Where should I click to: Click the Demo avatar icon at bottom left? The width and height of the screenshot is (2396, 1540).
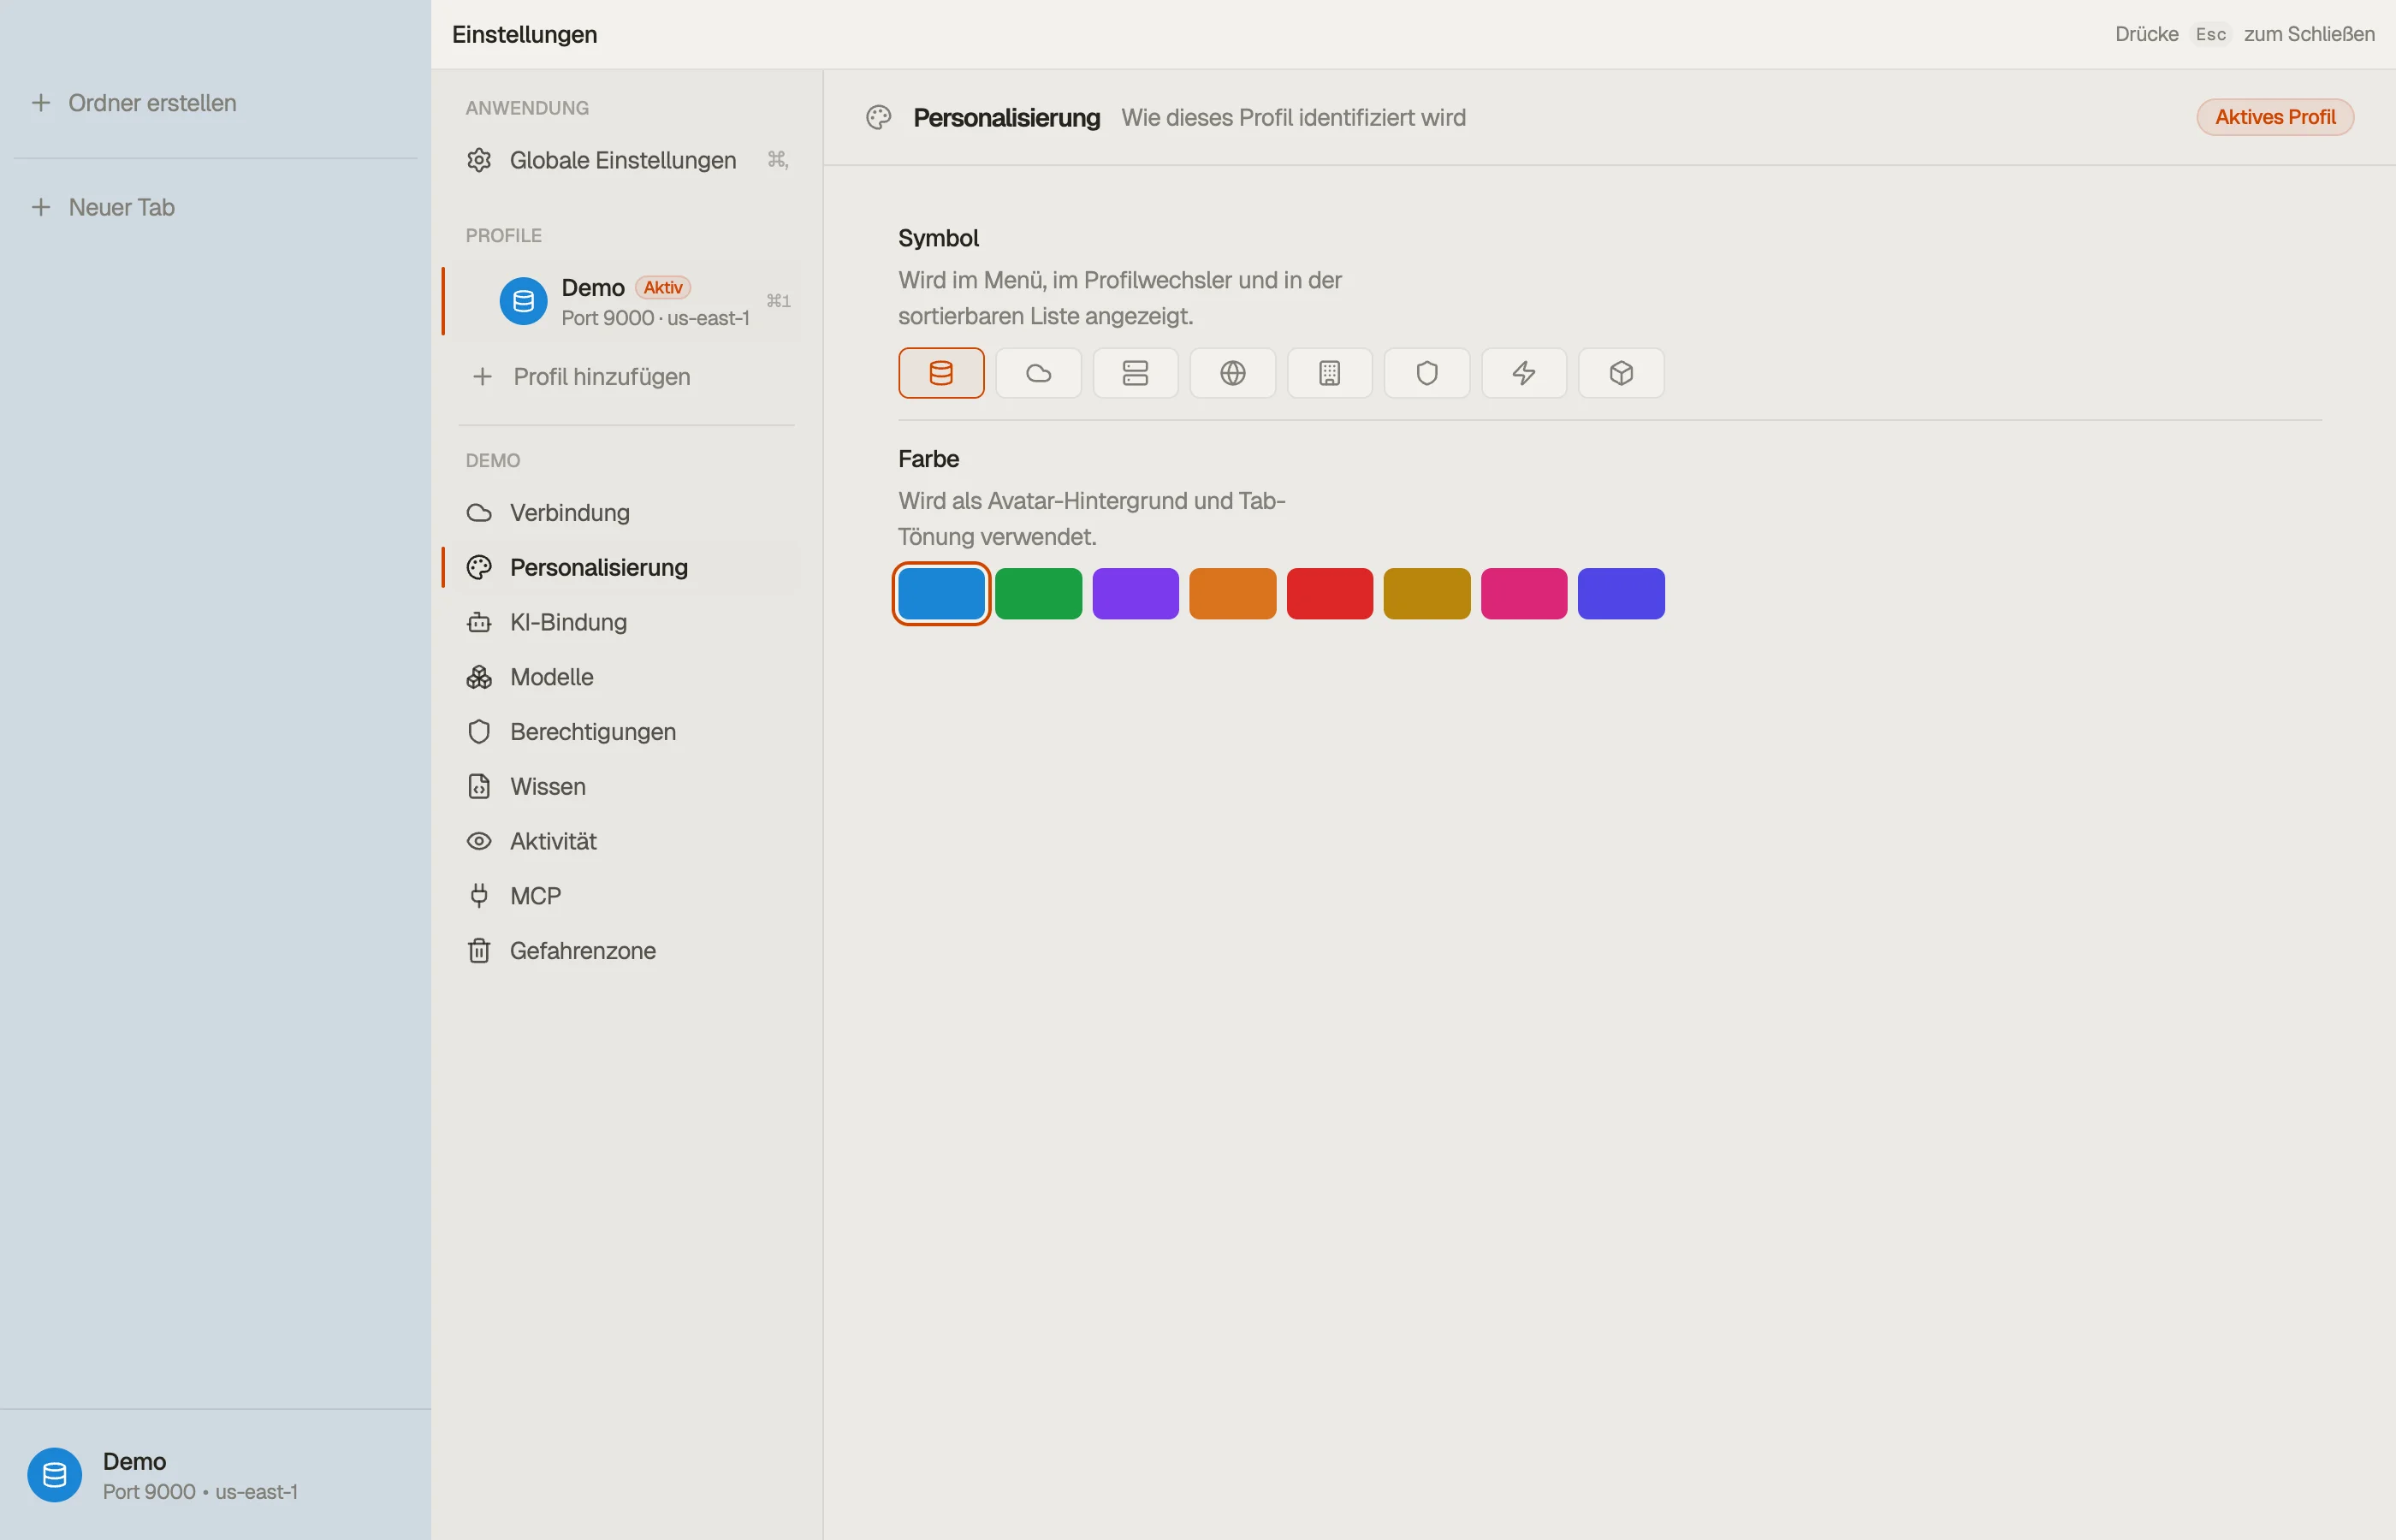point(55,1475)
